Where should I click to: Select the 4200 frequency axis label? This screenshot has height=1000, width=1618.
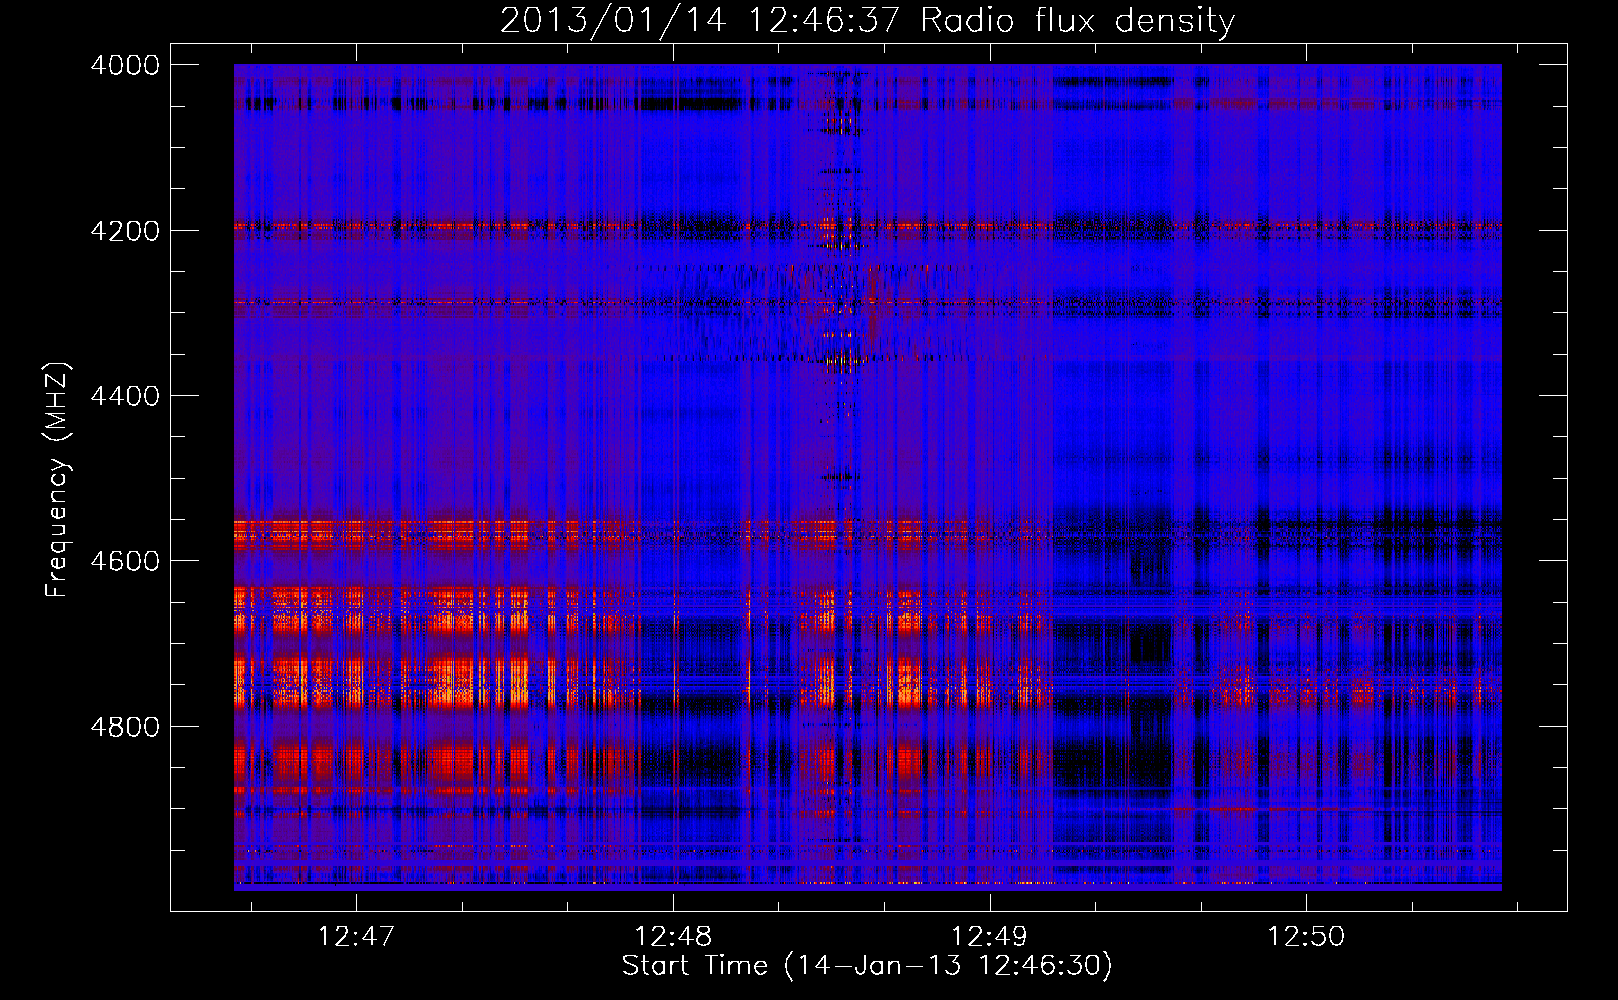(125, 231)
